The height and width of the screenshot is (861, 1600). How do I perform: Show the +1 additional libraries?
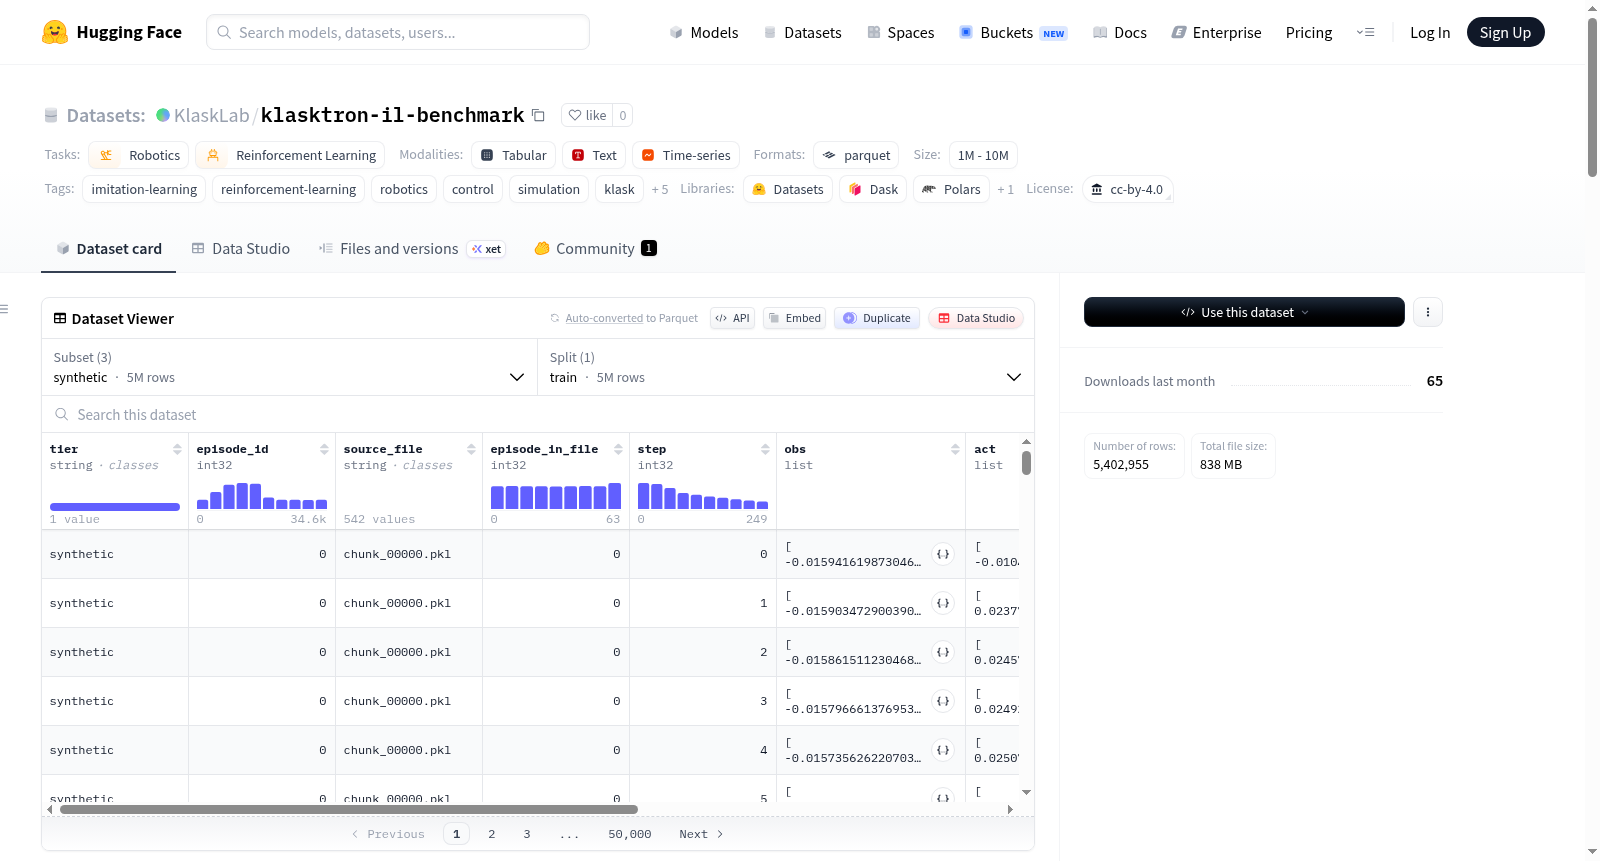point(1005,189)
